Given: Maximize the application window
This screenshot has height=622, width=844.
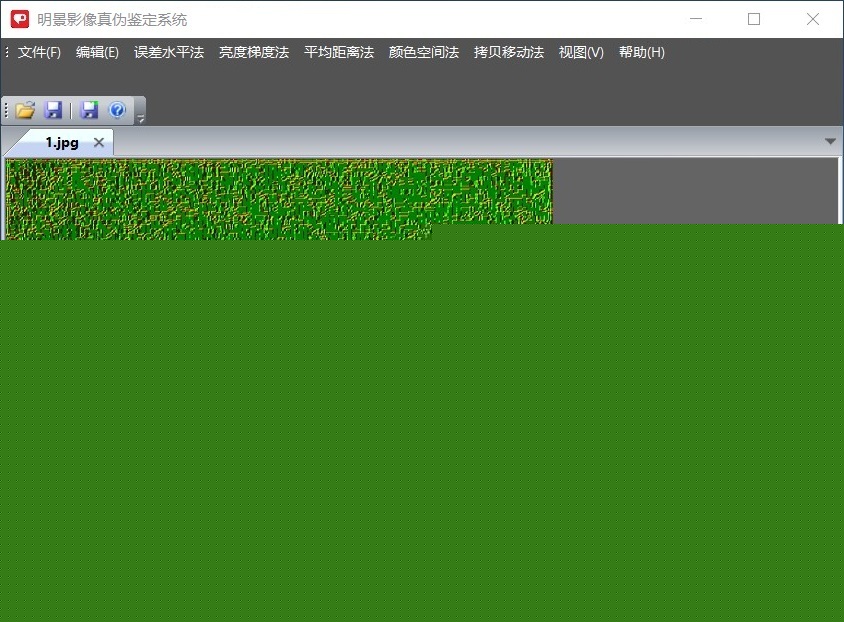Looking at the screenshot, I should [754, 19].
